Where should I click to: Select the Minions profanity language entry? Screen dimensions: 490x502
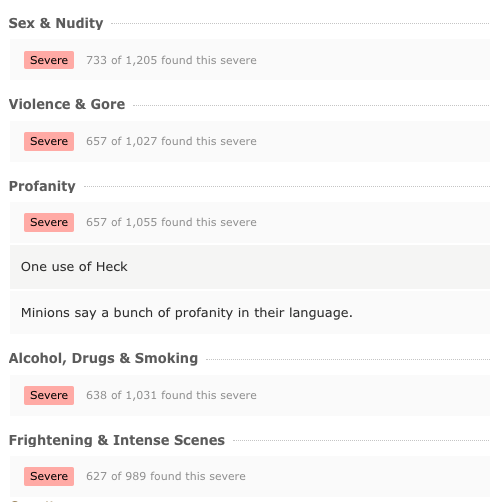(250, 313)
